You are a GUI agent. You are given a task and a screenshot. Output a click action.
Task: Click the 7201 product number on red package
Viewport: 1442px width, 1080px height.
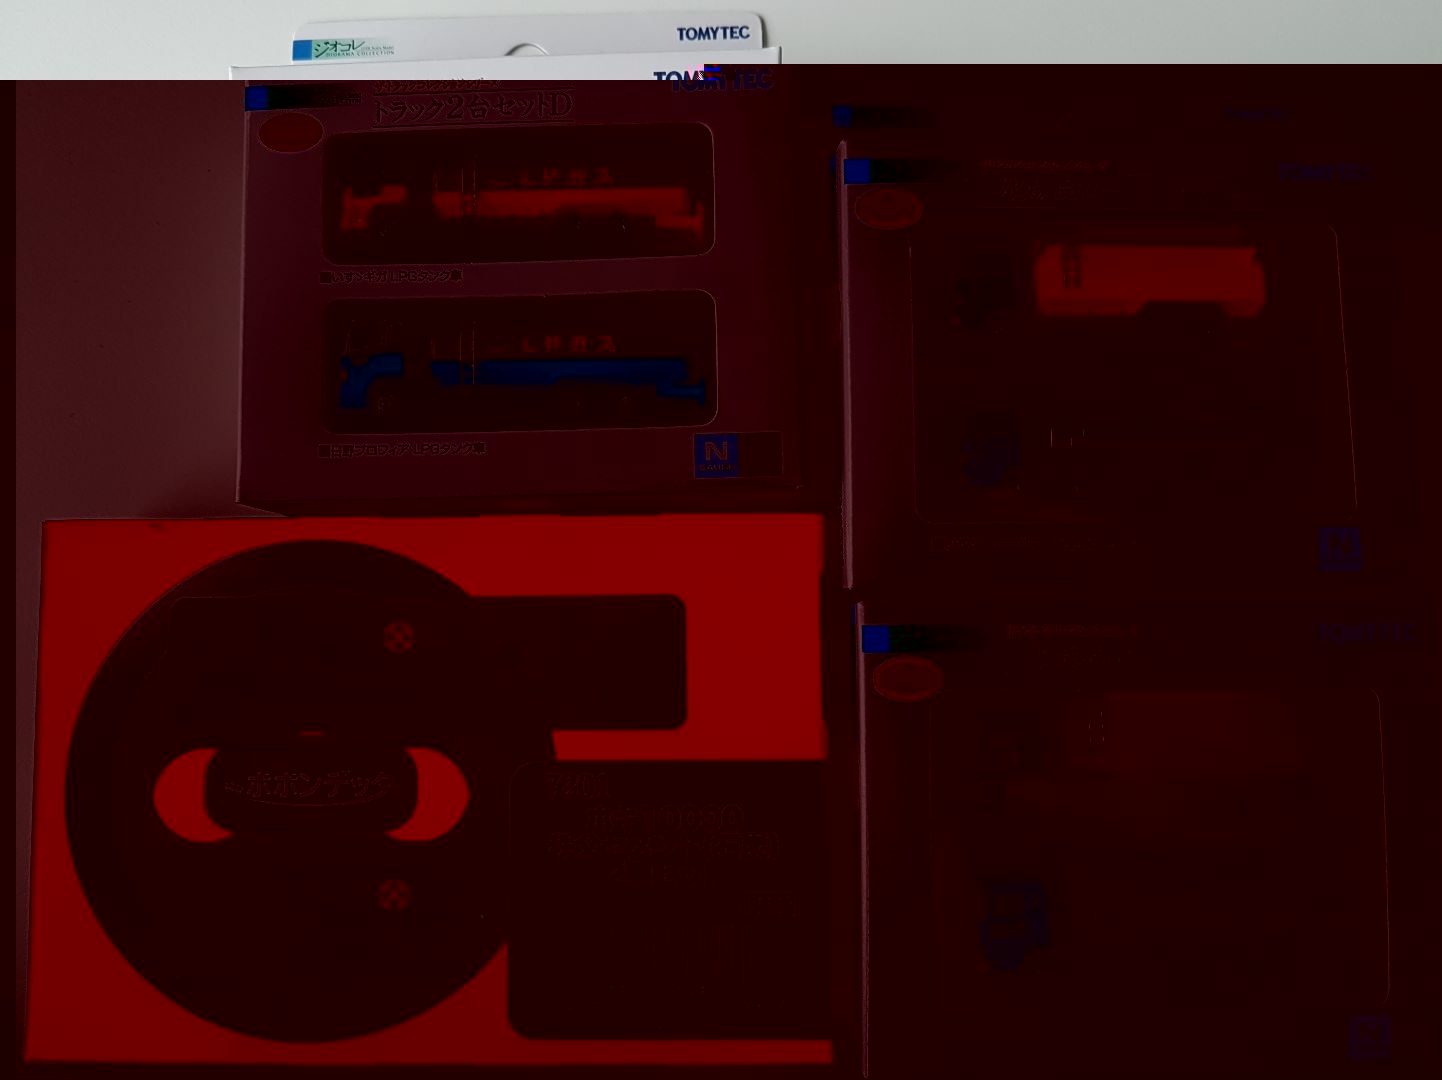578,787
